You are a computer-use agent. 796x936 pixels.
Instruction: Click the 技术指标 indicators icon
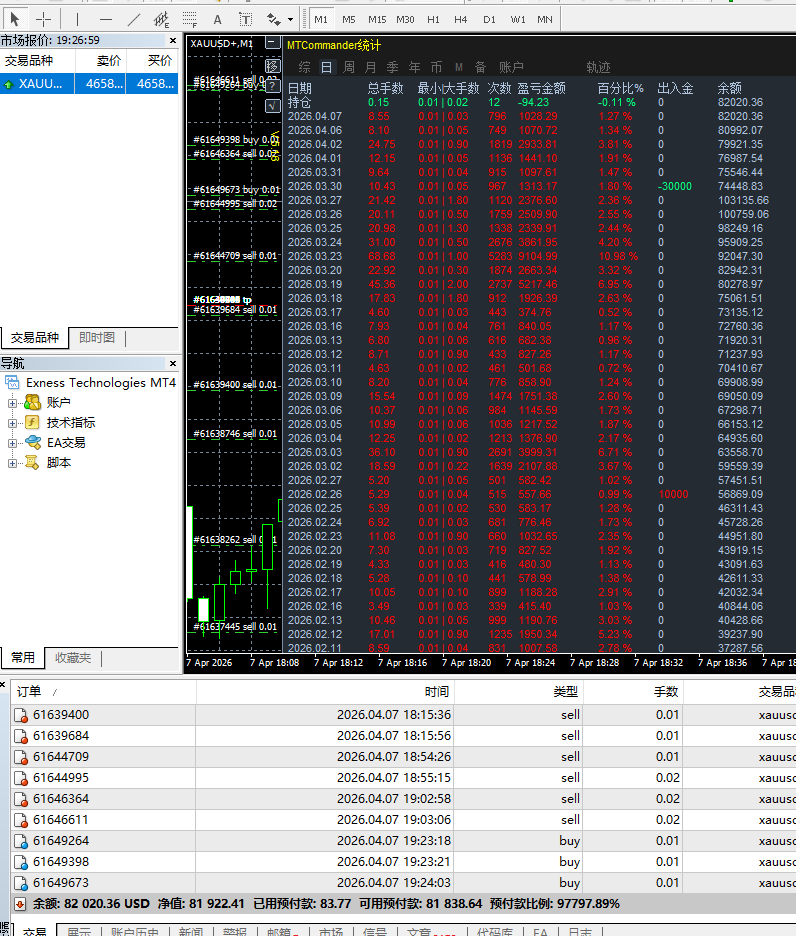[32, 423]
